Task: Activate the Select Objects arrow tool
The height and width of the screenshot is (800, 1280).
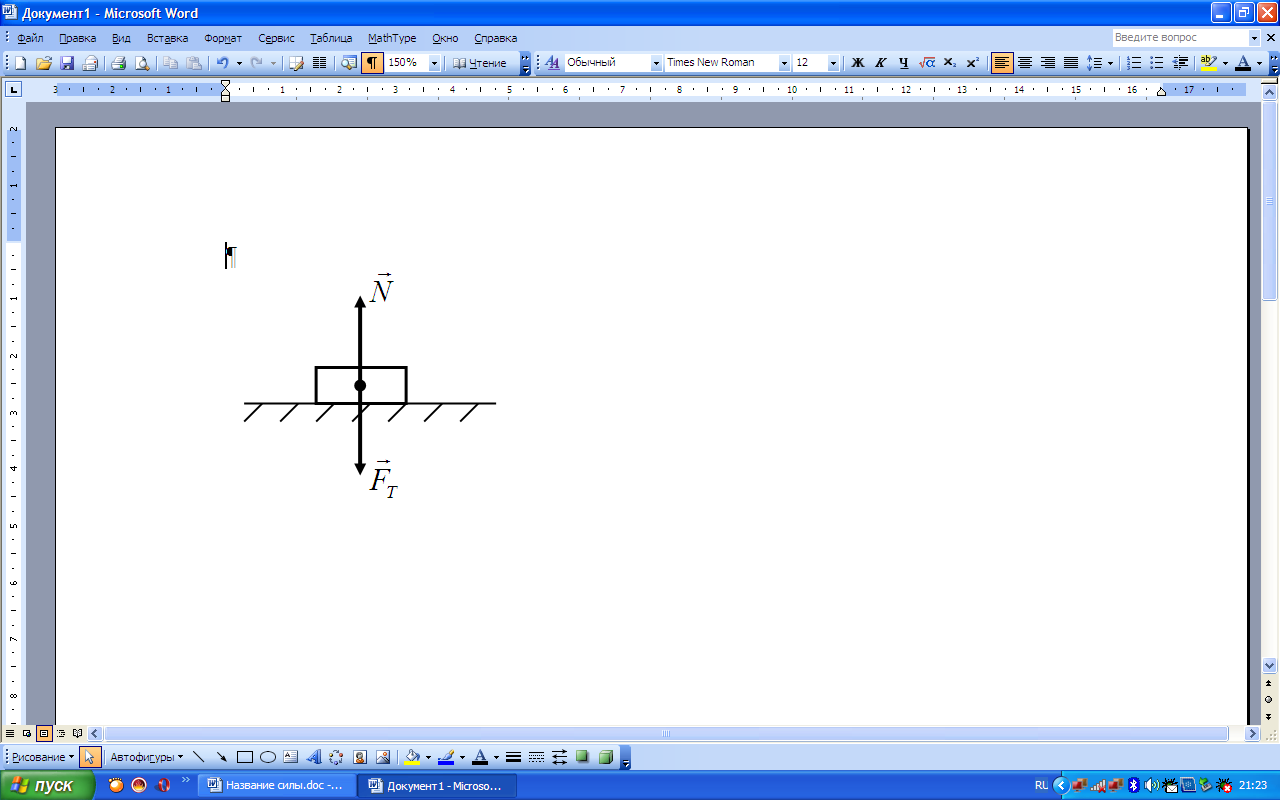Action: point(90,757)
